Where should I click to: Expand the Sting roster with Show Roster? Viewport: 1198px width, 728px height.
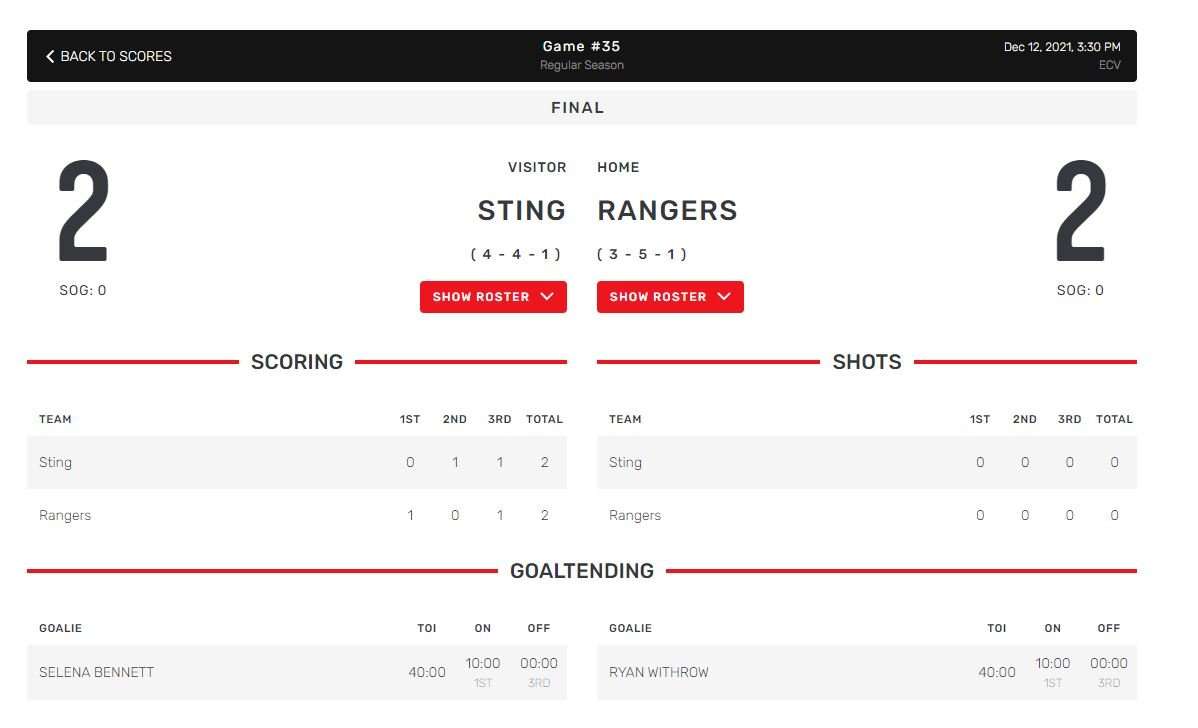point(494,296)
